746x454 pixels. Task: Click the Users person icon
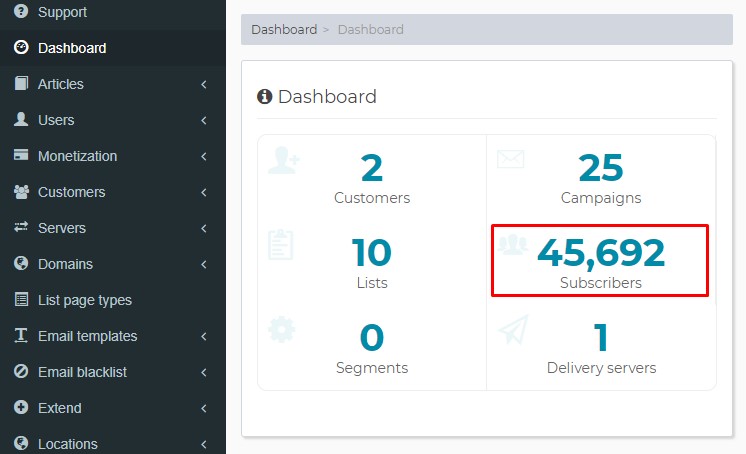click(21, 119)
